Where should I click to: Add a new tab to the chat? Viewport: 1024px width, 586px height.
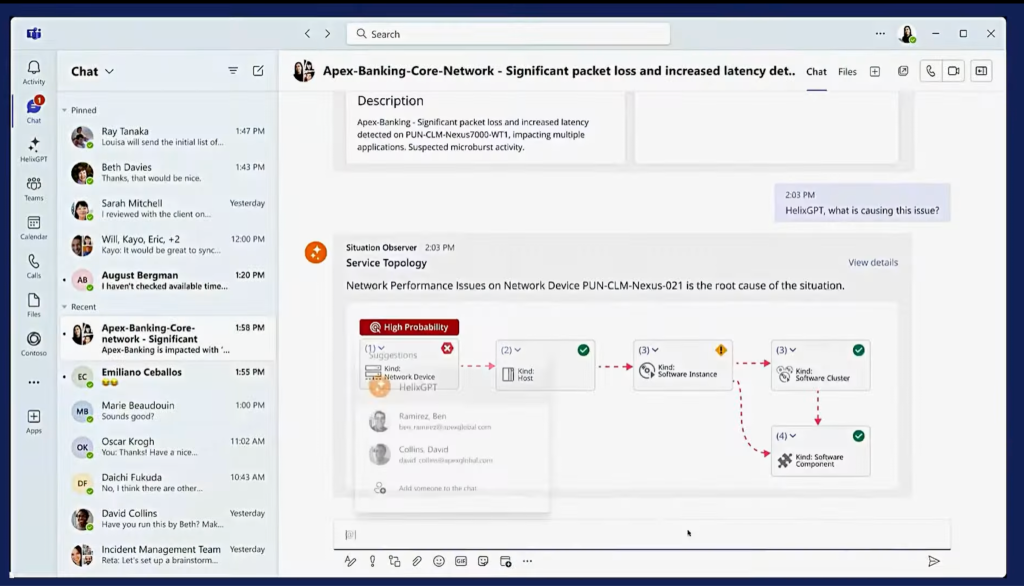(875, 72)
